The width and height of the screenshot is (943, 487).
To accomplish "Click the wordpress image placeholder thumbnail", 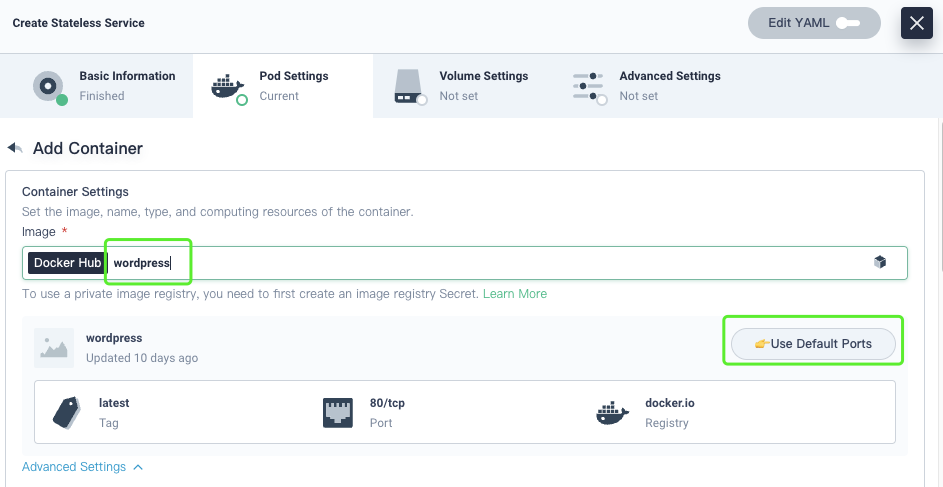I will tap(54, 347).
